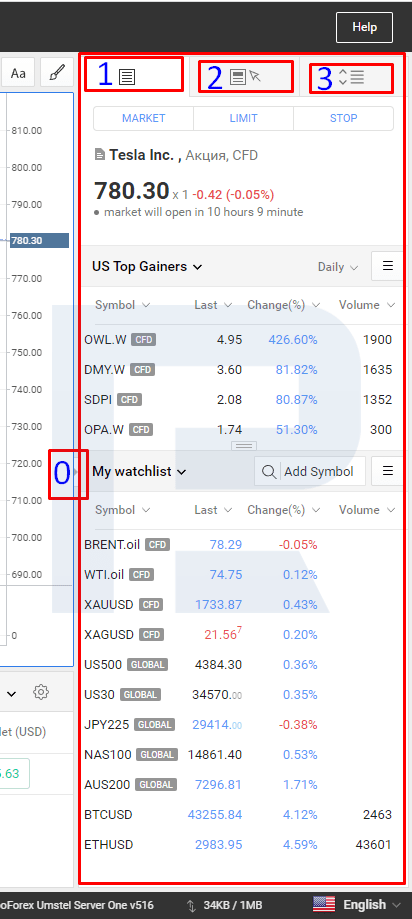Screen dimensions: 412x919
Task: Click the Add Symbol search field
Action: coord(310,472)
